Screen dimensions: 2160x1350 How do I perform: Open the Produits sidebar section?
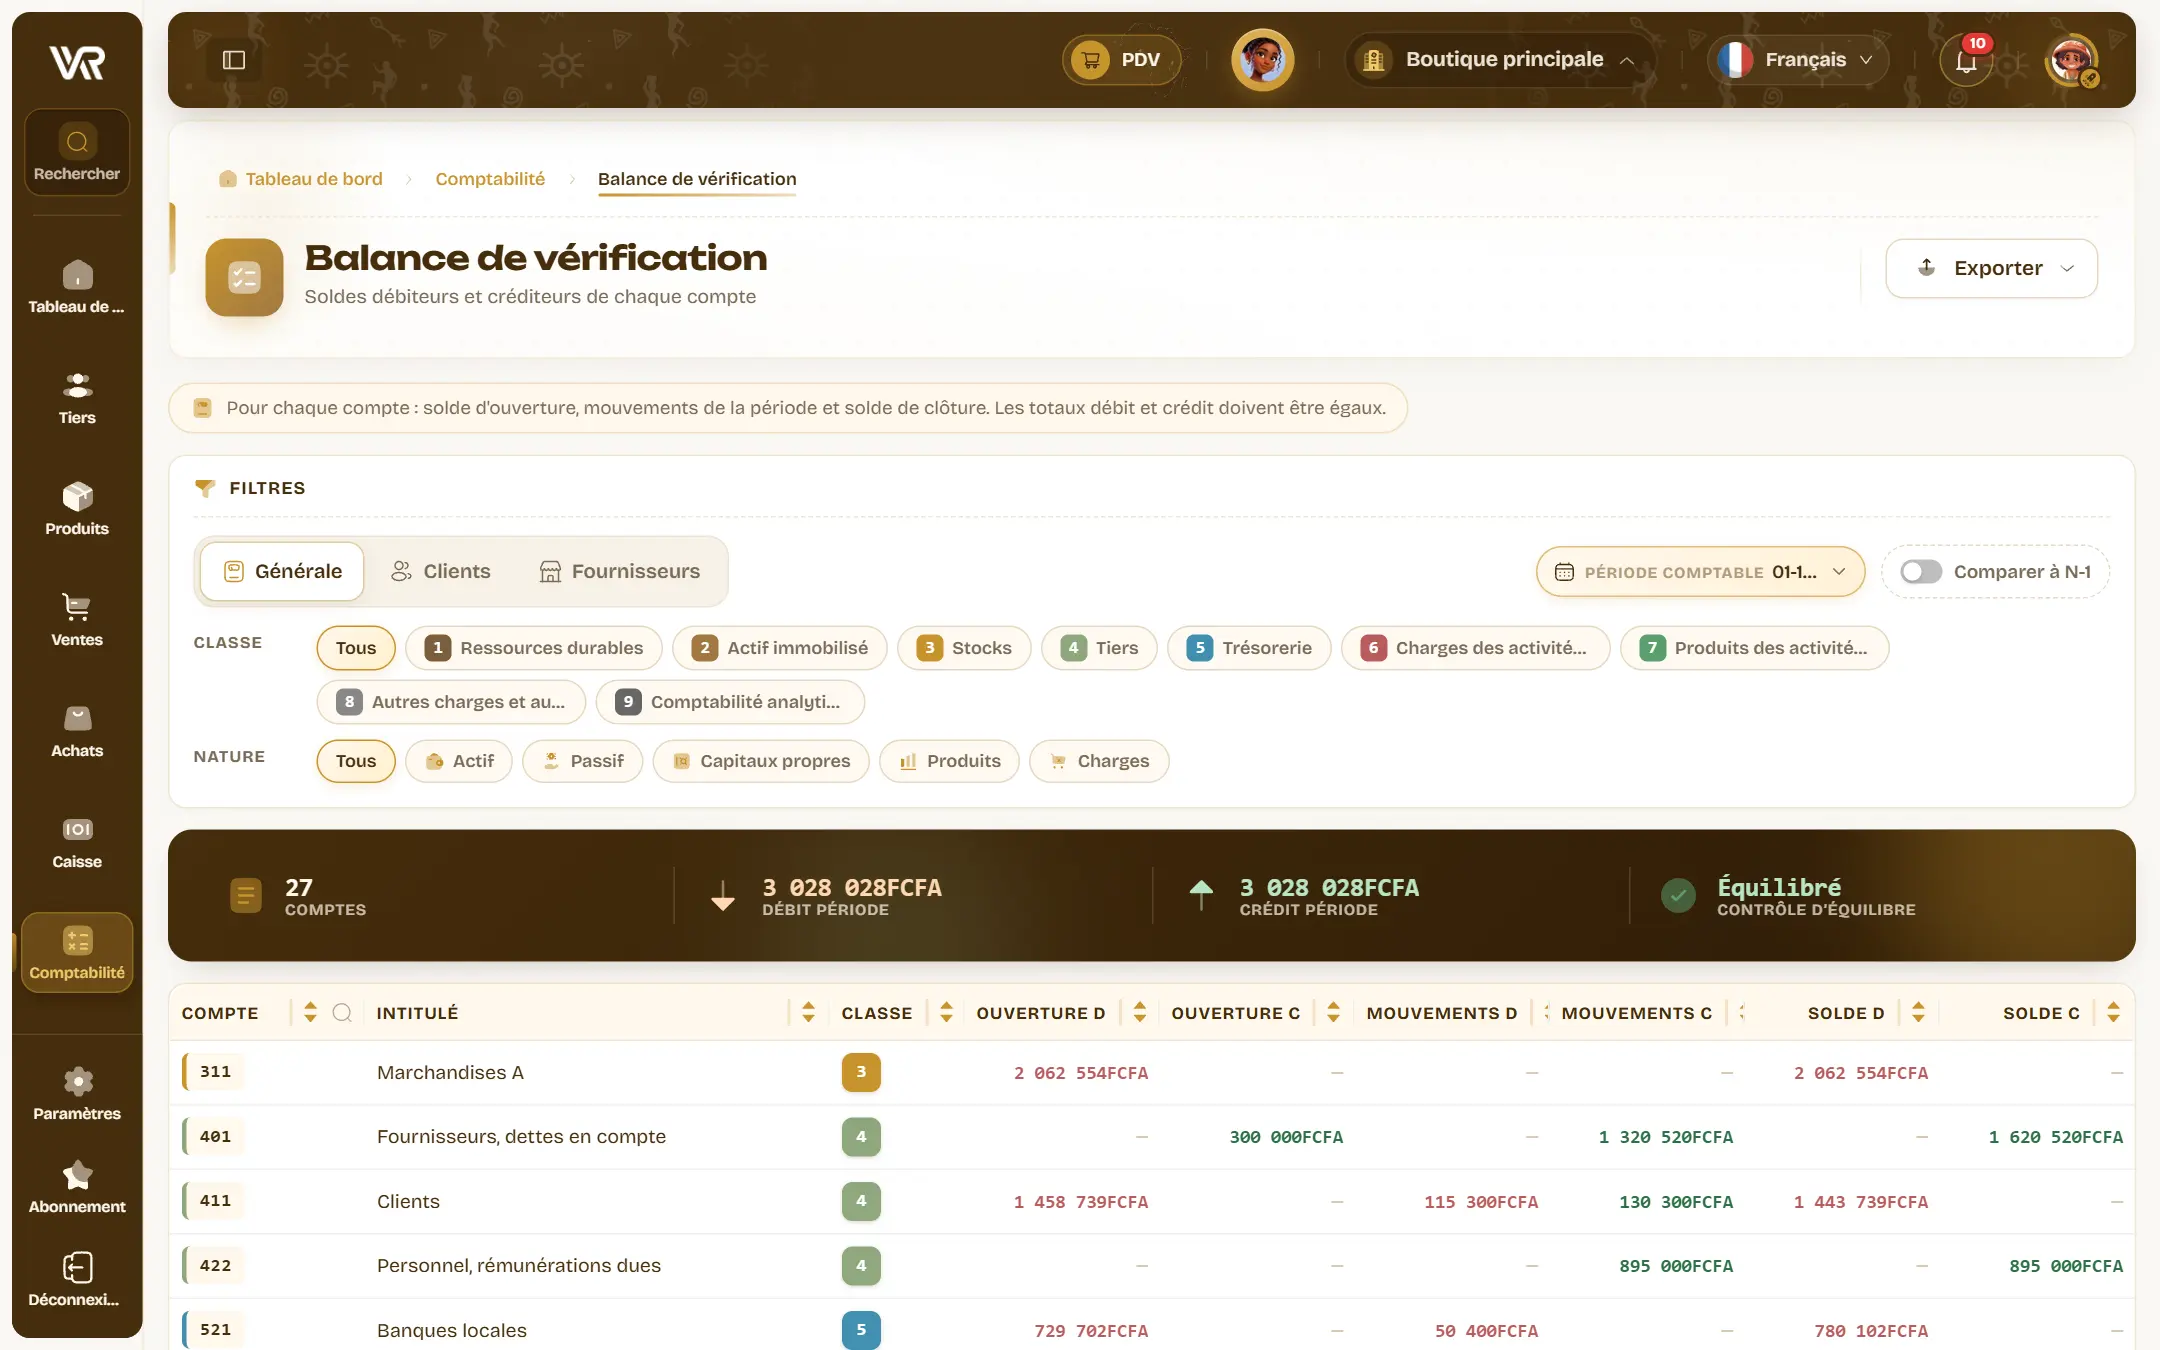point(77,509)
